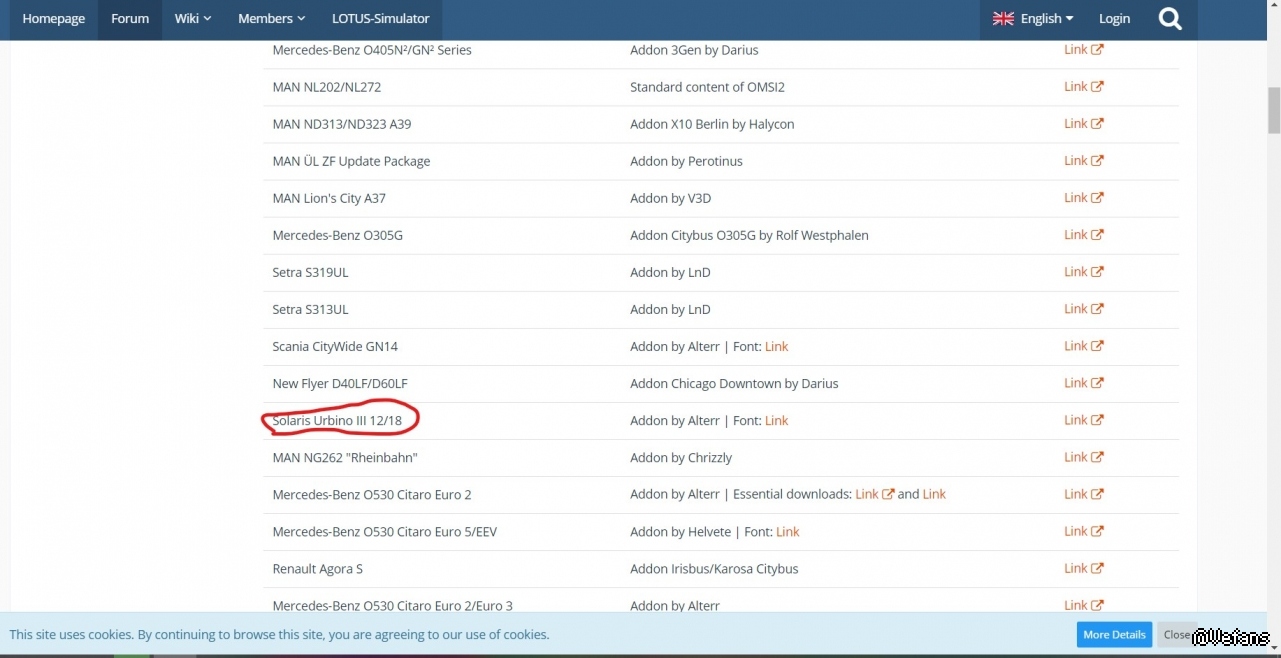The width and height of the screenshot is (1281, 658).
Task: Click the Link for MAN NG262 Rheinbahn
Action: tap(1075, 457)
